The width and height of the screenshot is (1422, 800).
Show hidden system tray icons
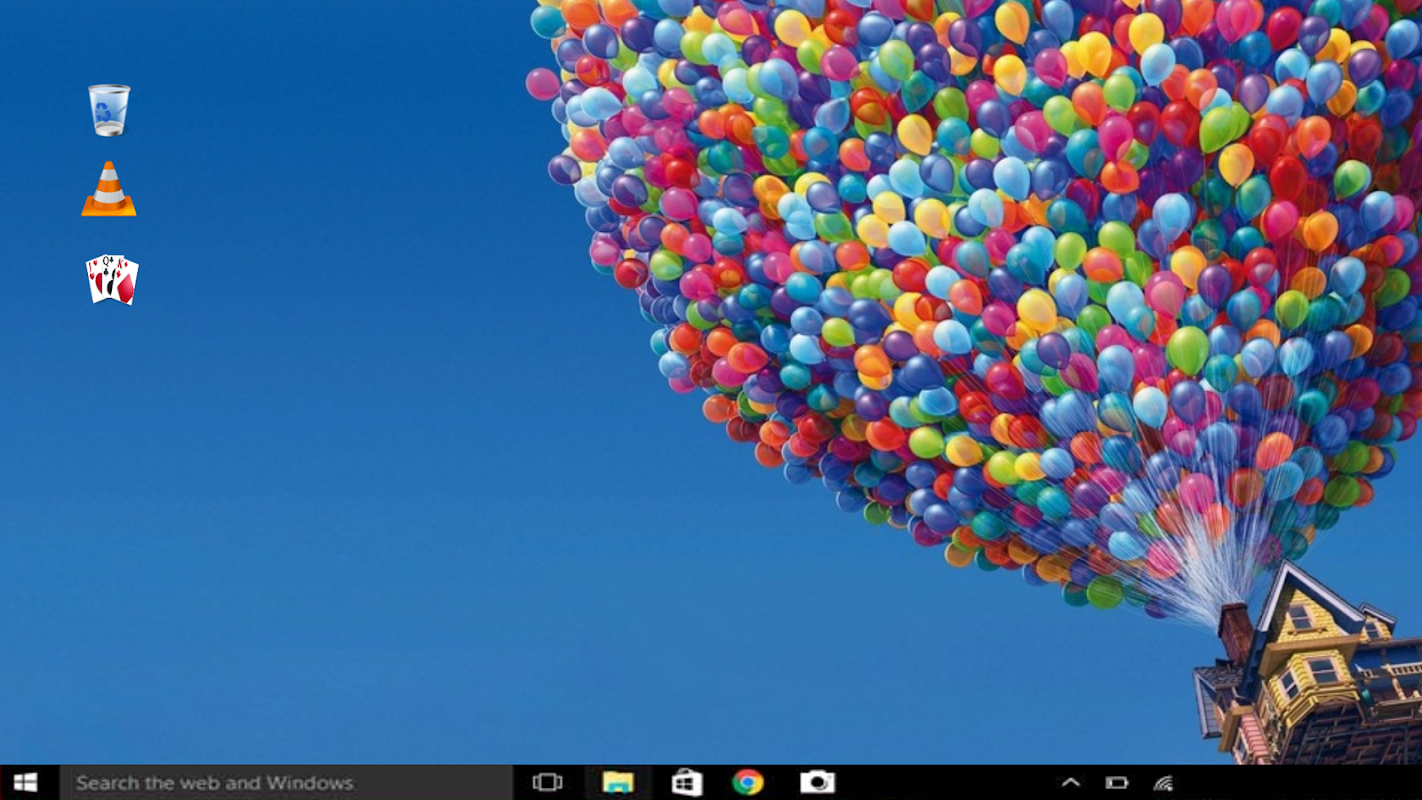1070,782
